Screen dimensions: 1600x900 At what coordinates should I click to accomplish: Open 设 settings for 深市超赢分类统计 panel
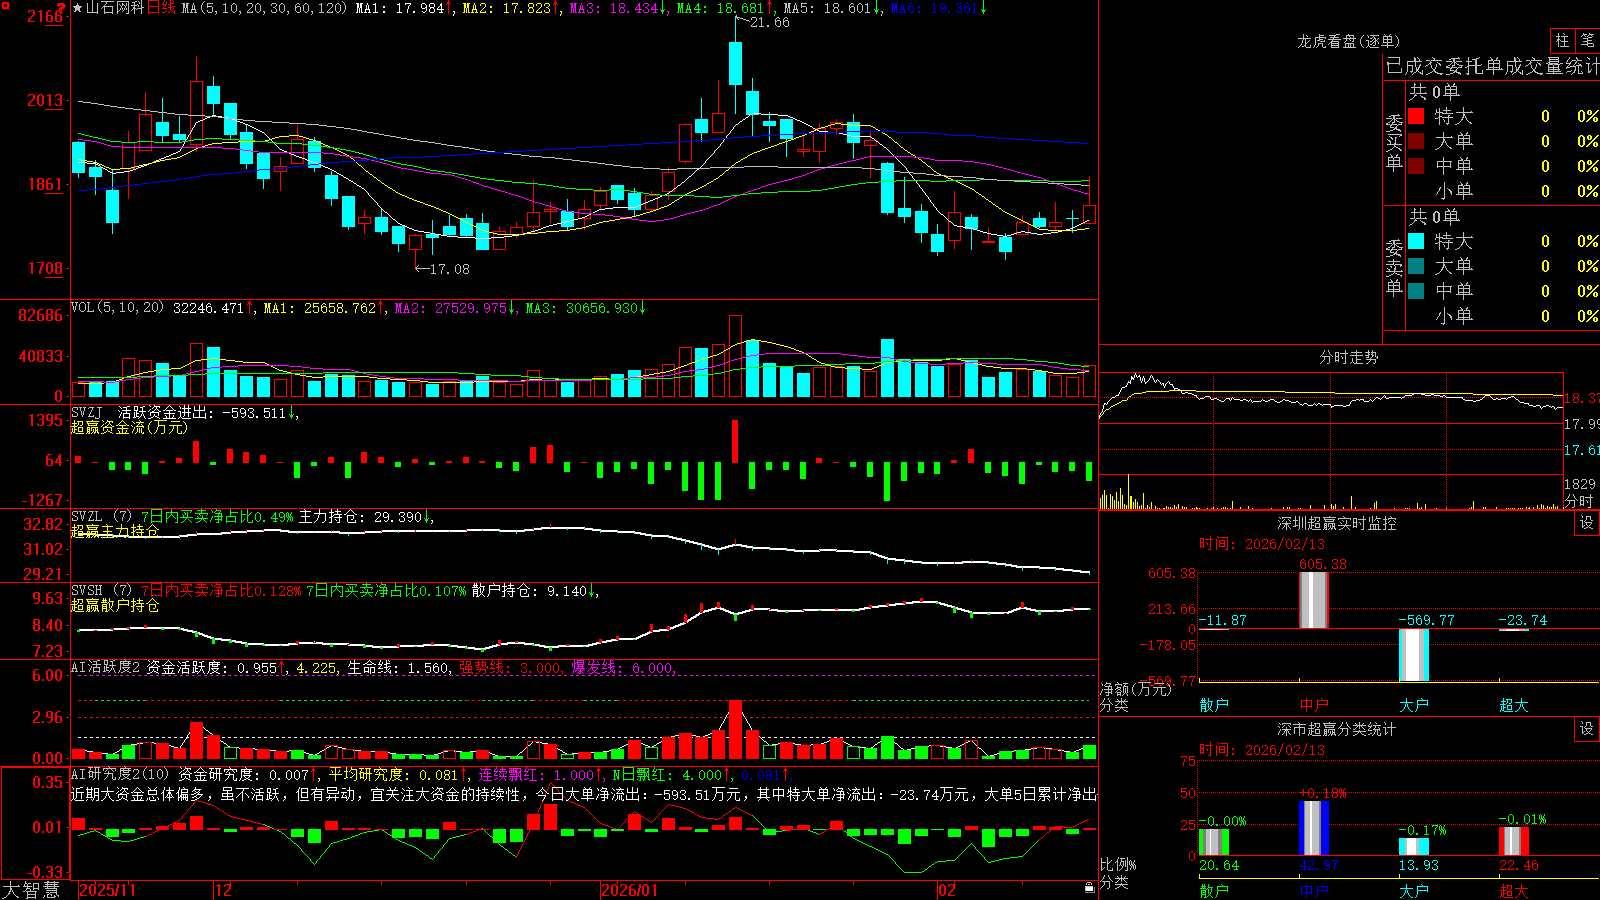pyautogui.click(x=1587, y=729)
